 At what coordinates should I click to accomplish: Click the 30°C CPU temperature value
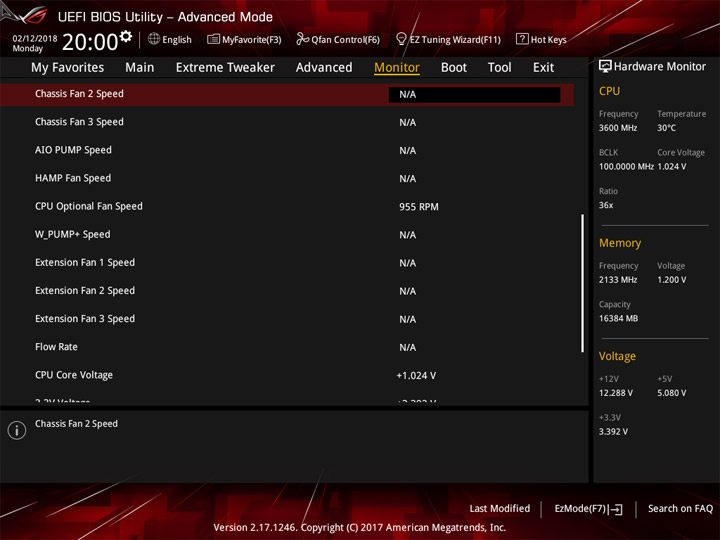click(666, 128)
